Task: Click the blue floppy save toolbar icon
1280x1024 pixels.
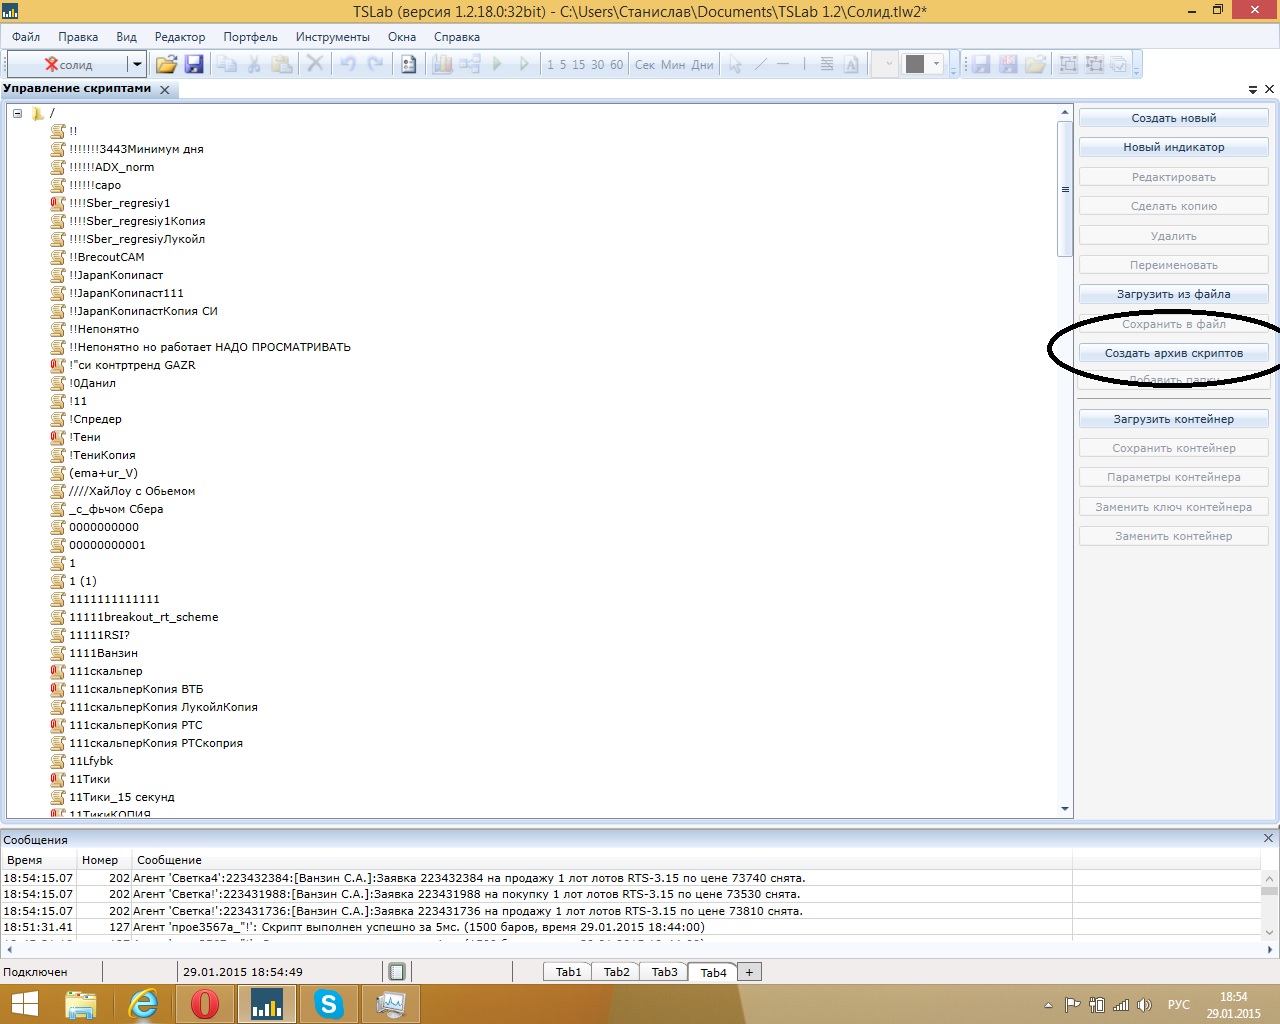Action: [x=194, y=65]
